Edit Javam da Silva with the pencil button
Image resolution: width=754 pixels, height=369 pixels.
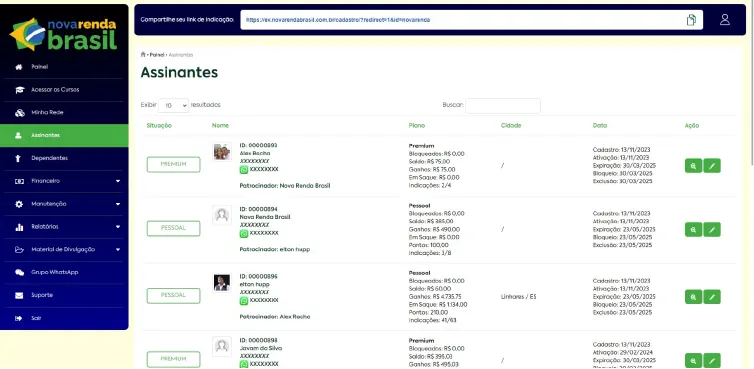712,360
